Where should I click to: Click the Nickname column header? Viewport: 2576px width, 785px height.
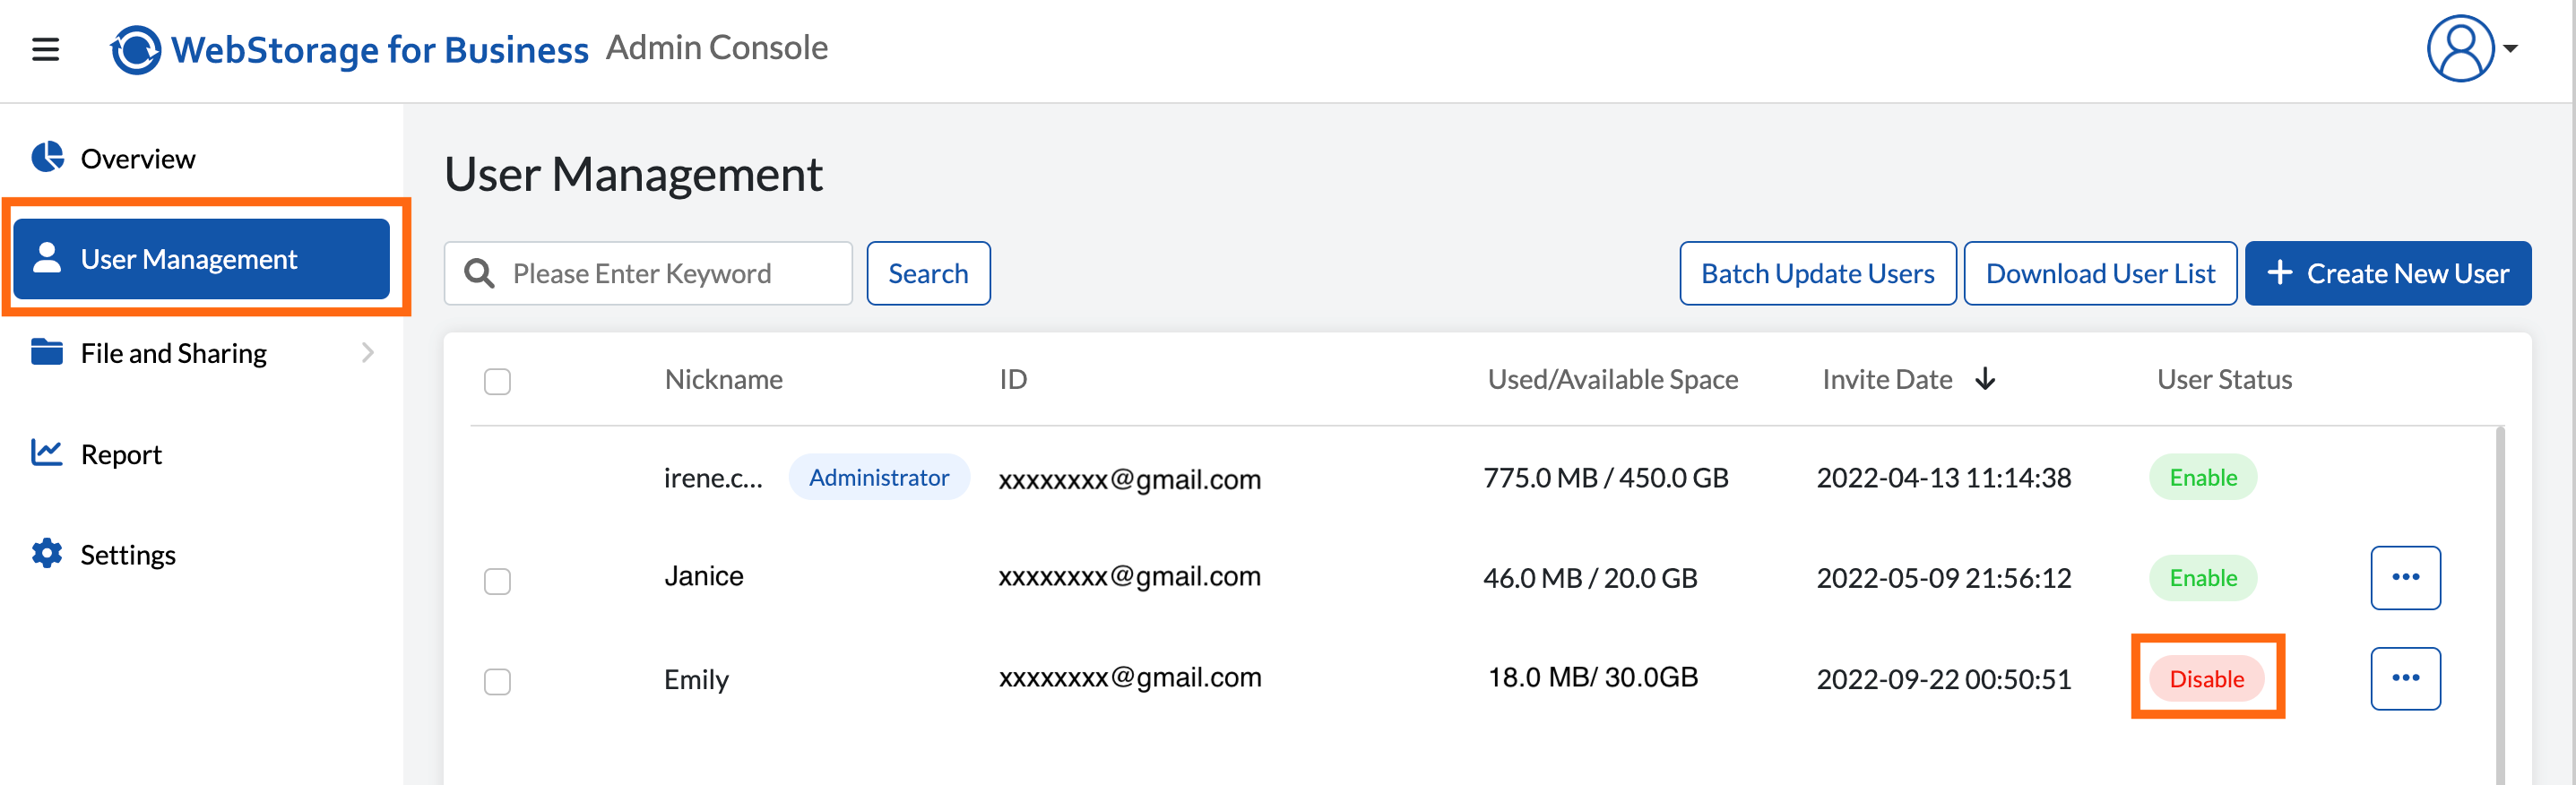[x=723, y=379]
